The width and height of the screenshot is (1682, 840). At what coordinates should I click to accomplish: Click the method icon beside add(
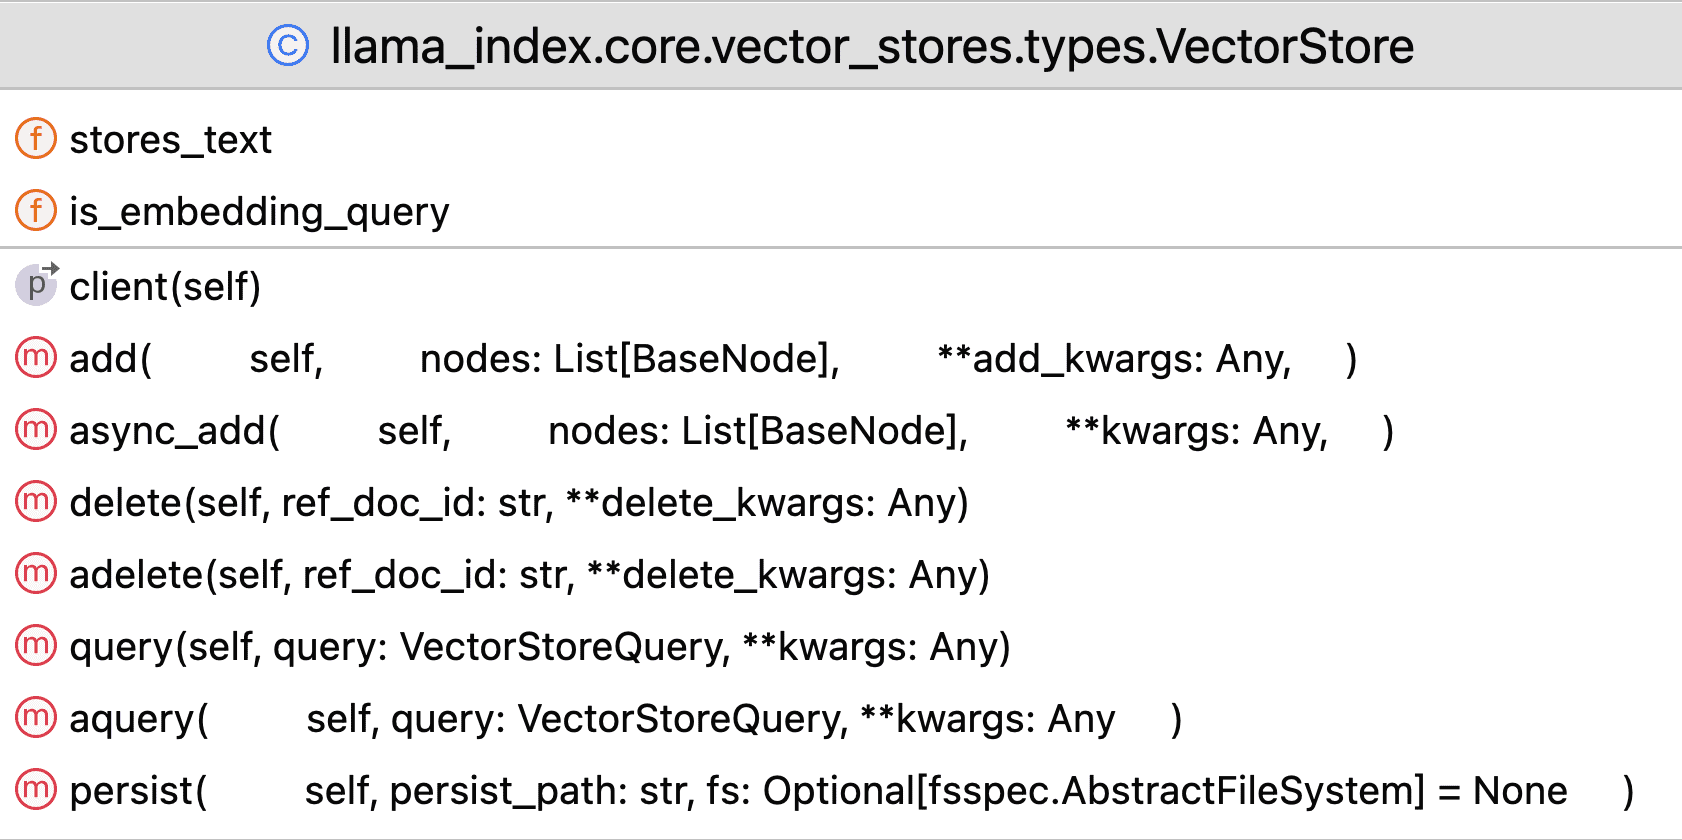(36, 358)
